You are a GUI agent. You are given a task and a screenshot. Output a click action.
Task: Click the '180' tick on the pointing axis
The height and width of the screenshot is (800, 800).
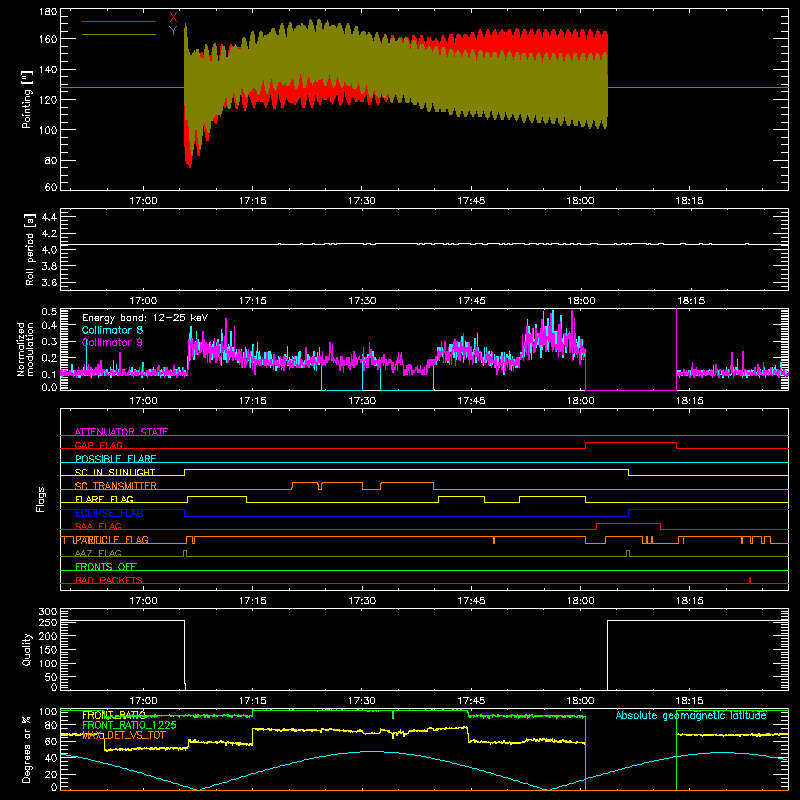coord(48,12)
